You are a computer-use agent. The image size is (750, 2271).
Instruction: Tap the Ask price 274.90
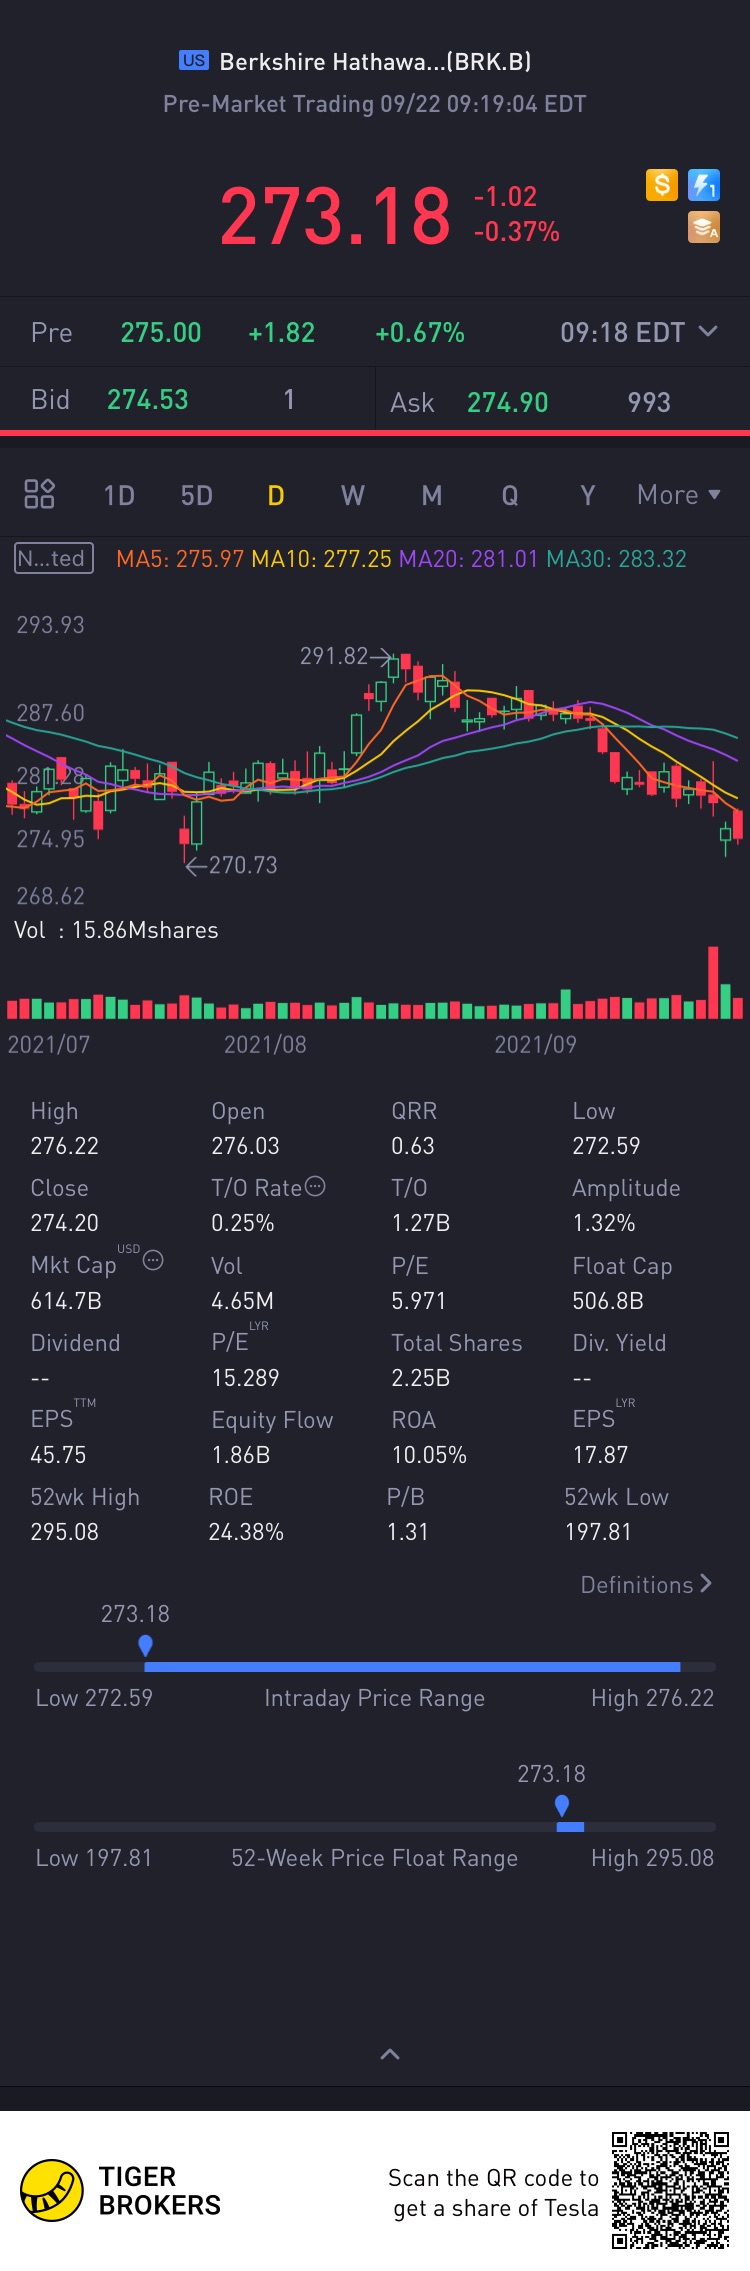tap(507, 402)
